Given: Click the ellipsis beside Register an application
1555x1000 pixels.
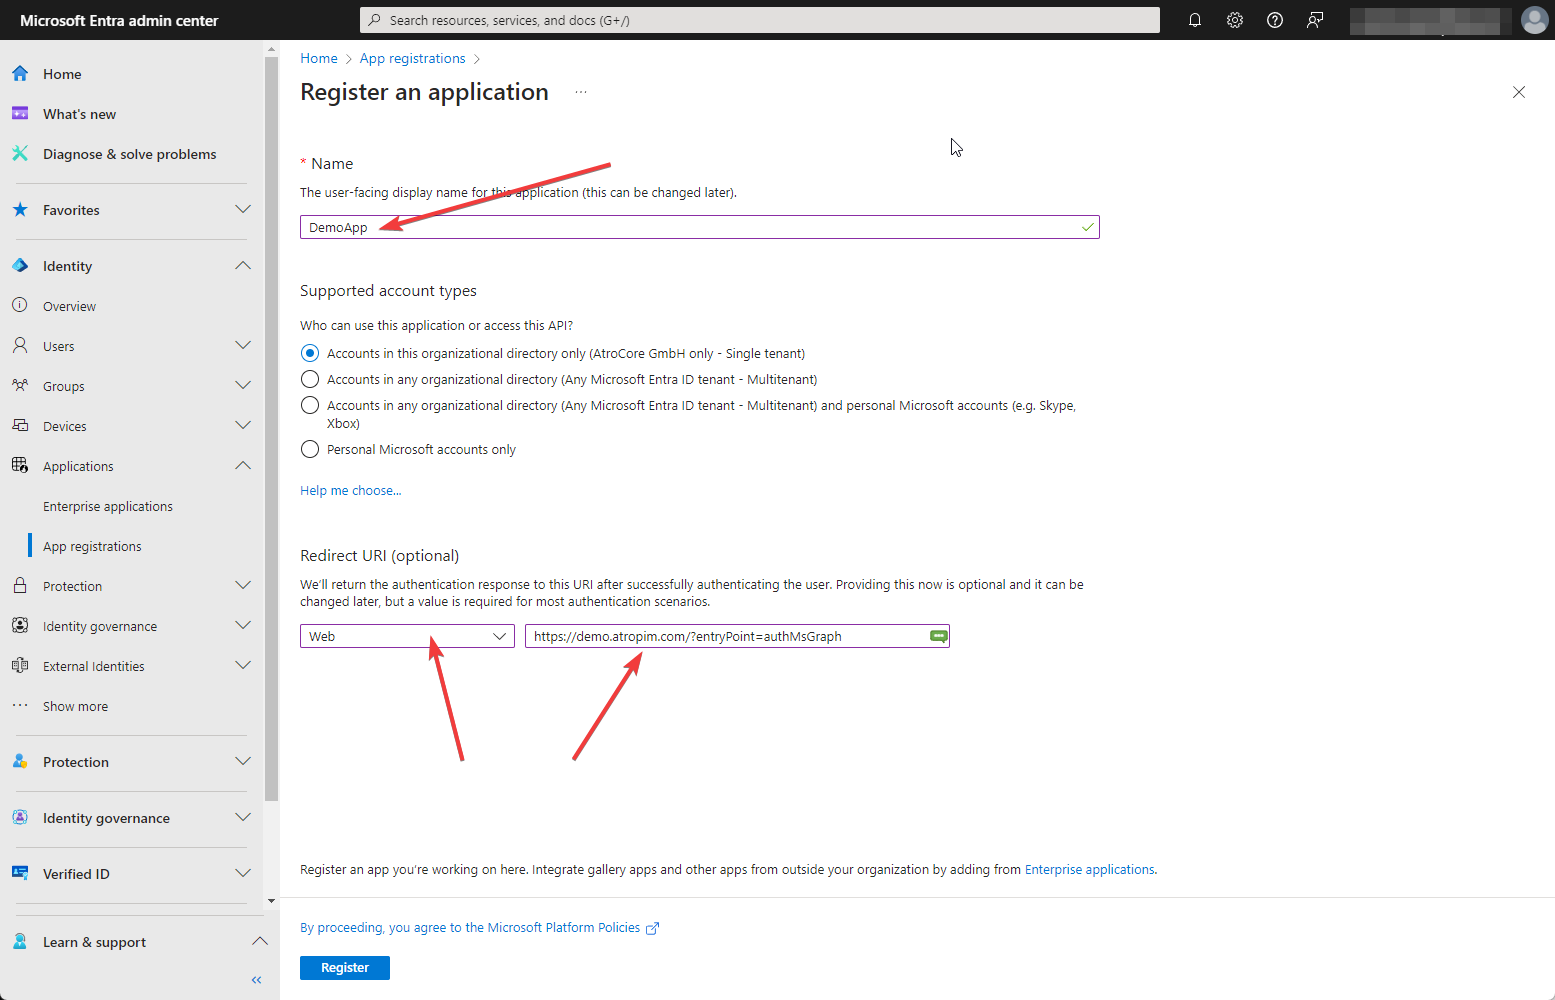Looking at the screenshot, I should click(x=581, y=92).
